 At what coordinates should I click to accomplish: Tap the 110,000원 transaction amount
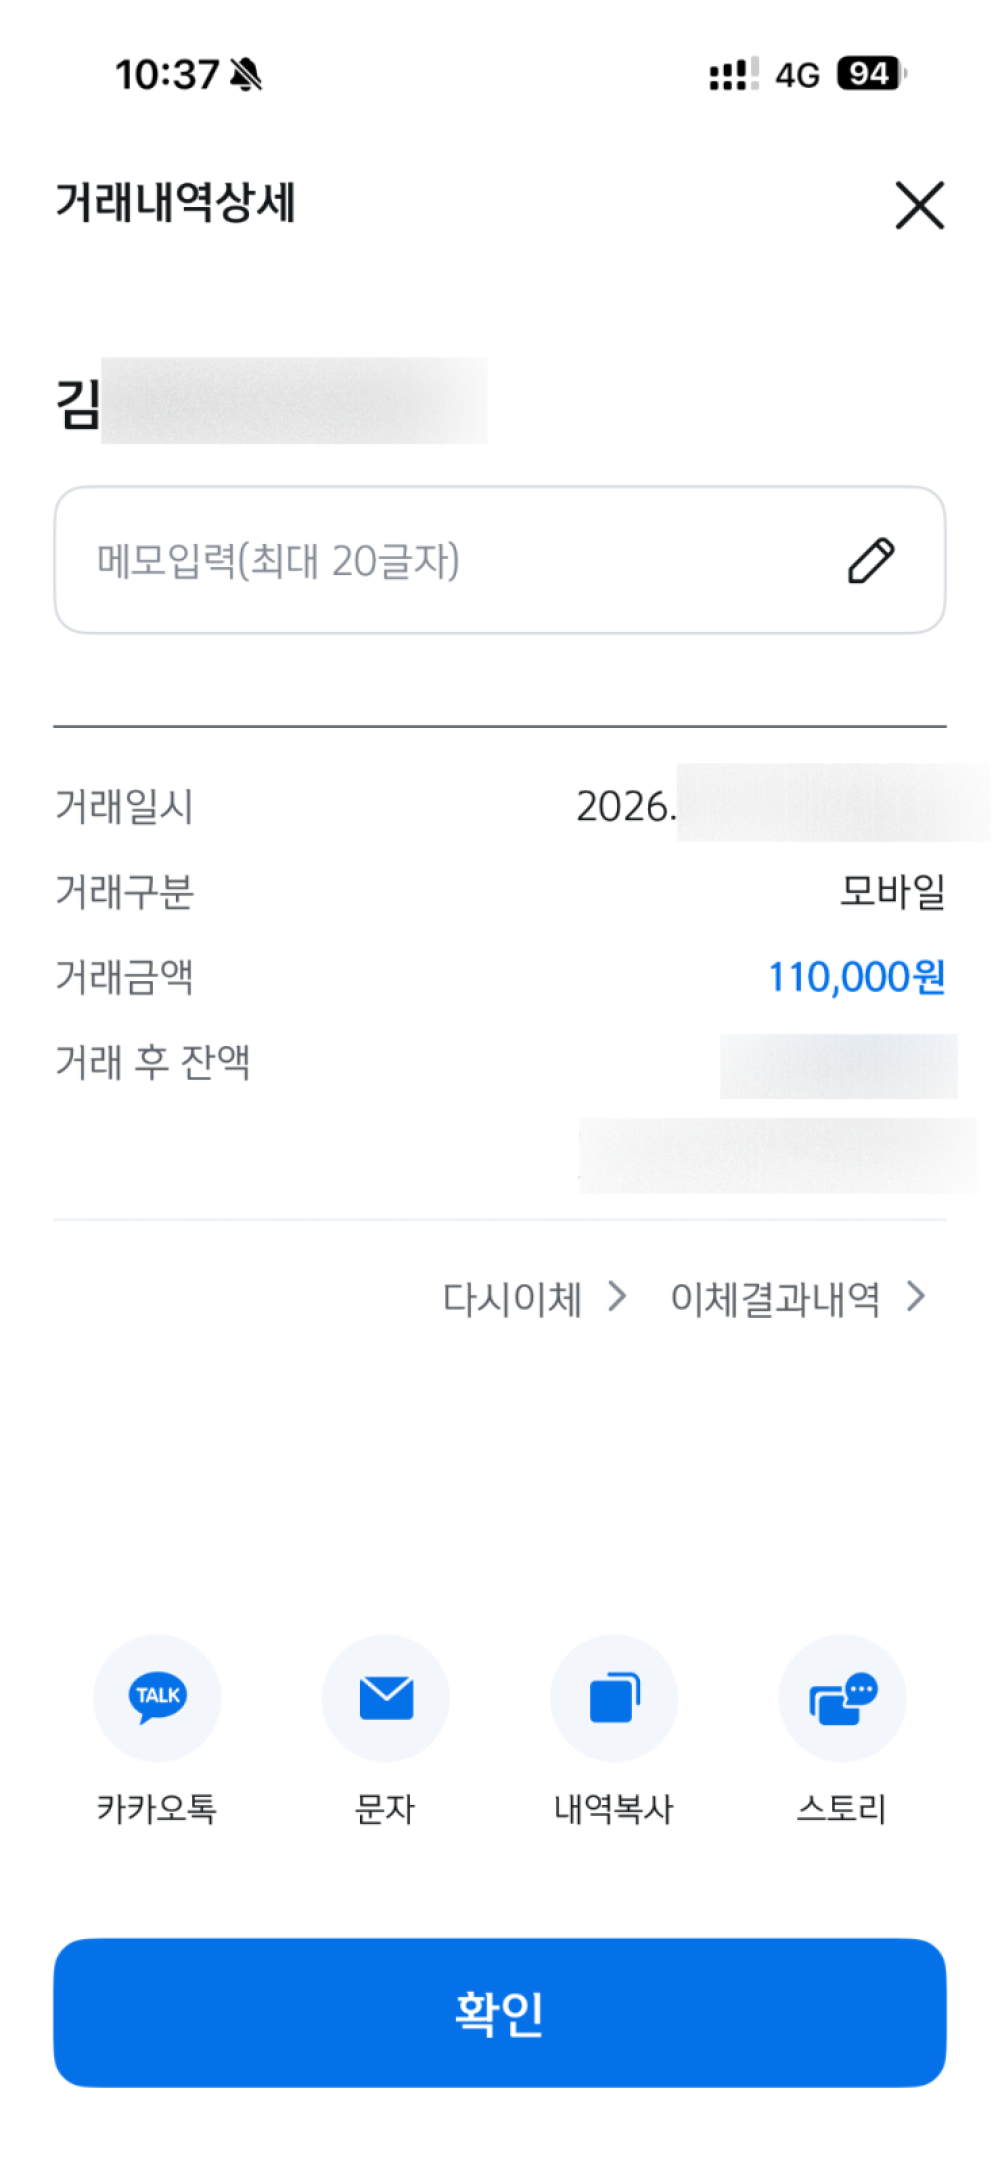(x=856, y=977)
